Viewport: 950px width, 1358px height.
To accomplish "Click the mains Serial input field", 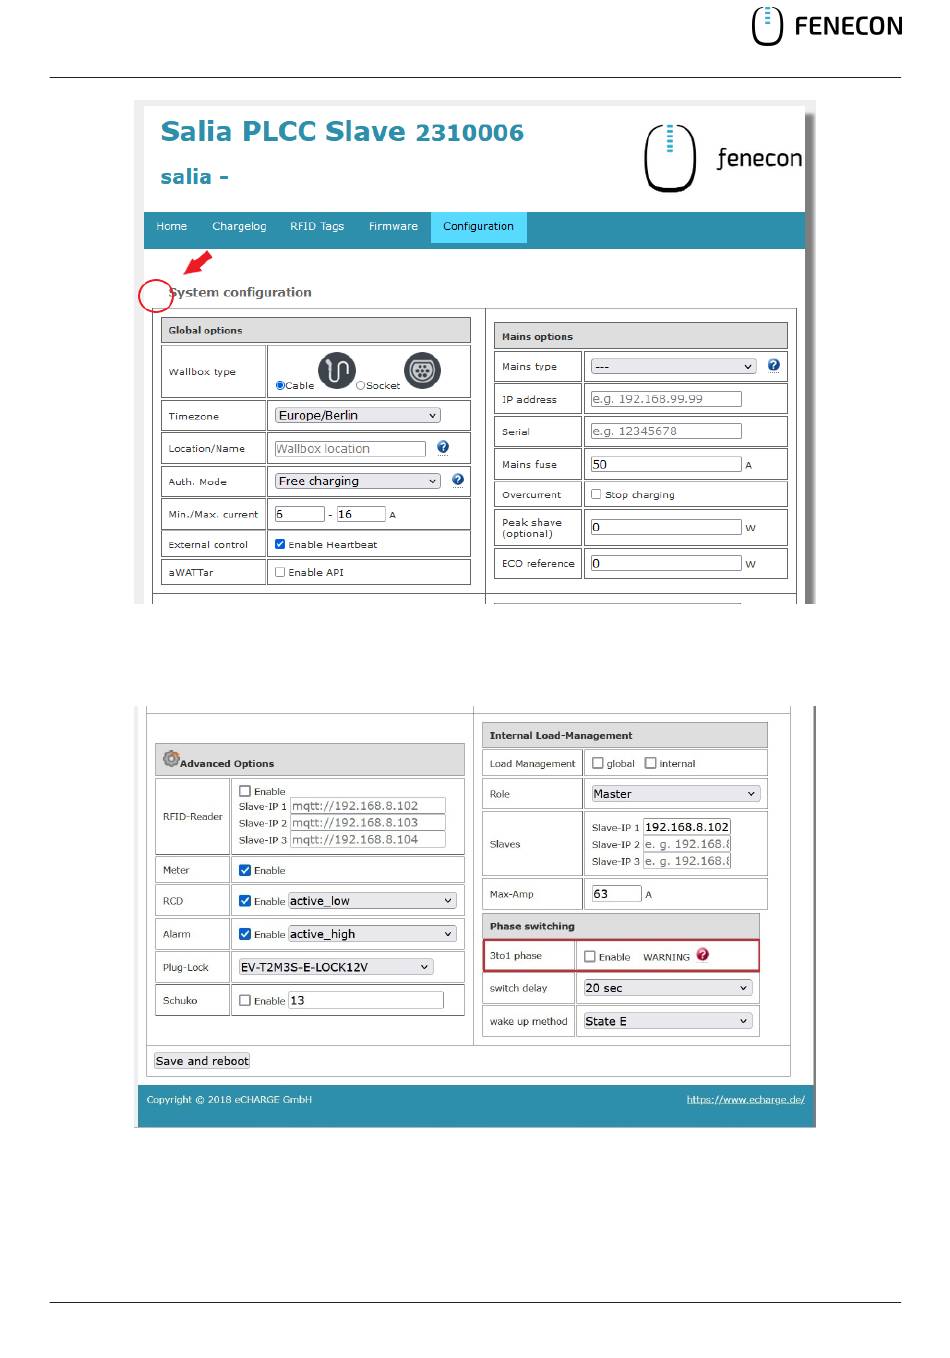I will coord(666,431).
